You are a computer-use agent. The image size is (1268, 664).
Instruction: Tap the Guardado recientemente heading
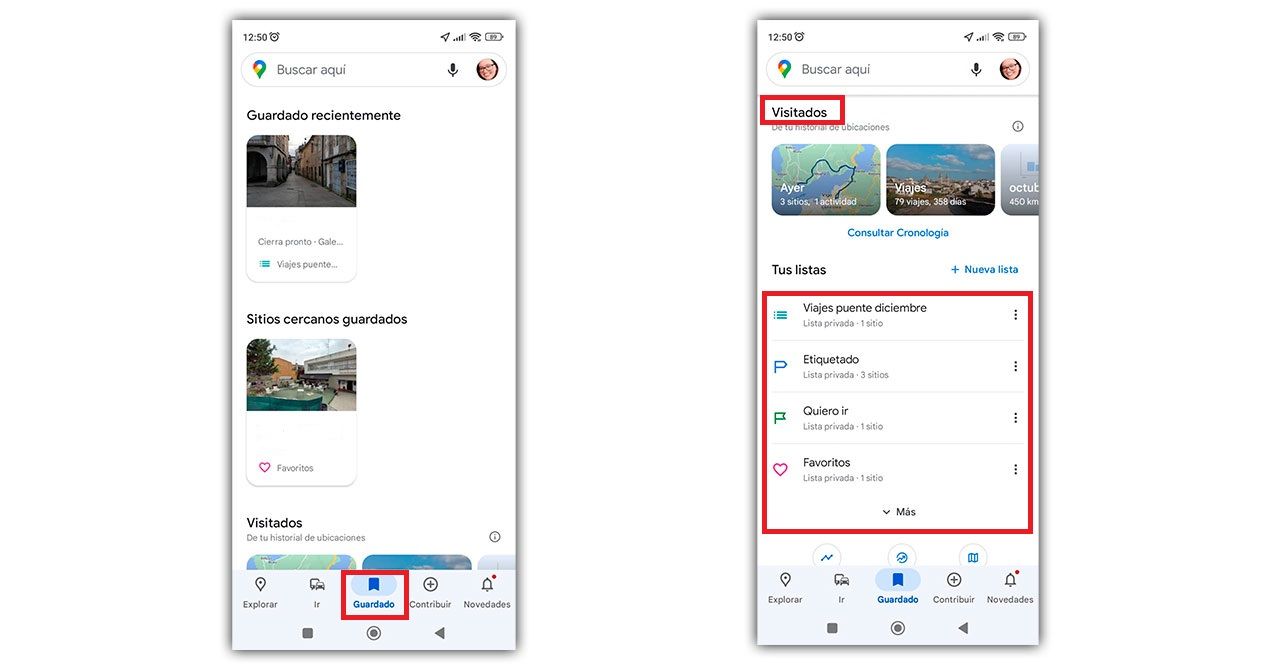point(324,115)
